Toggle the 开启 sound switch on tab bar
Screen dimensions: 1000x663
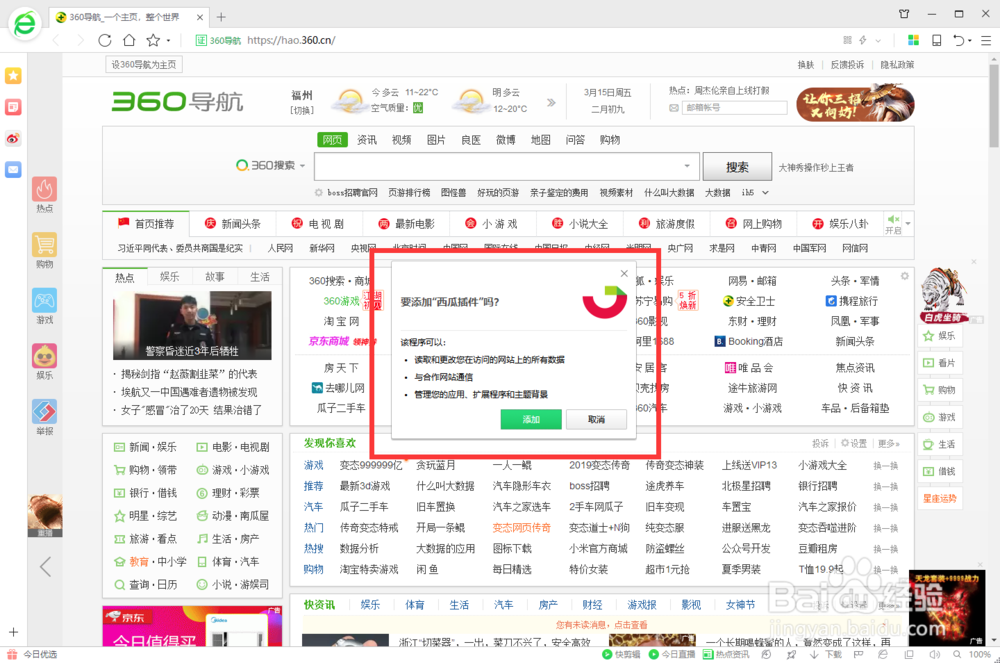[x=893, y=224]
